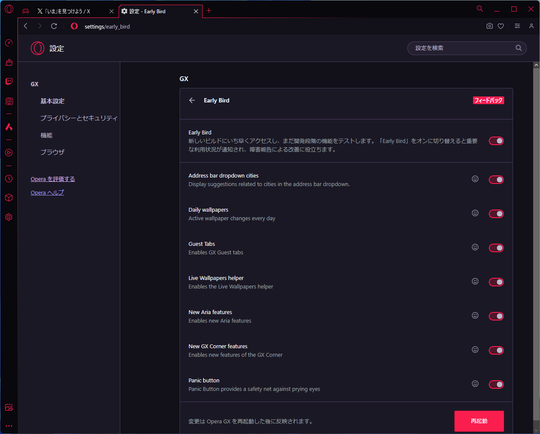Open the player icon in sidebar

point(9,153)
